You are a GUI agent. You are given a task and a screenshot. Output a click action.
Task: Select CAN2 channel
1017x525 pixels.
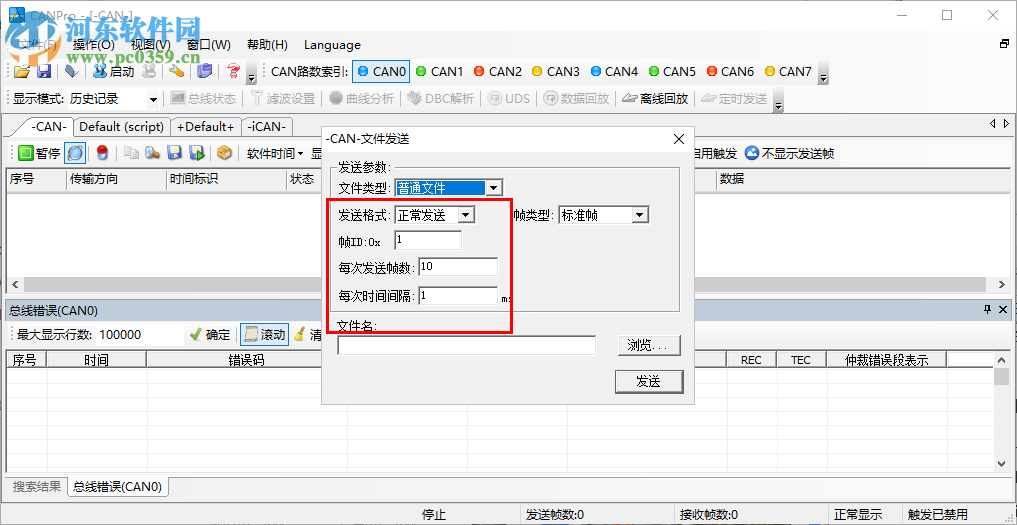497,71
